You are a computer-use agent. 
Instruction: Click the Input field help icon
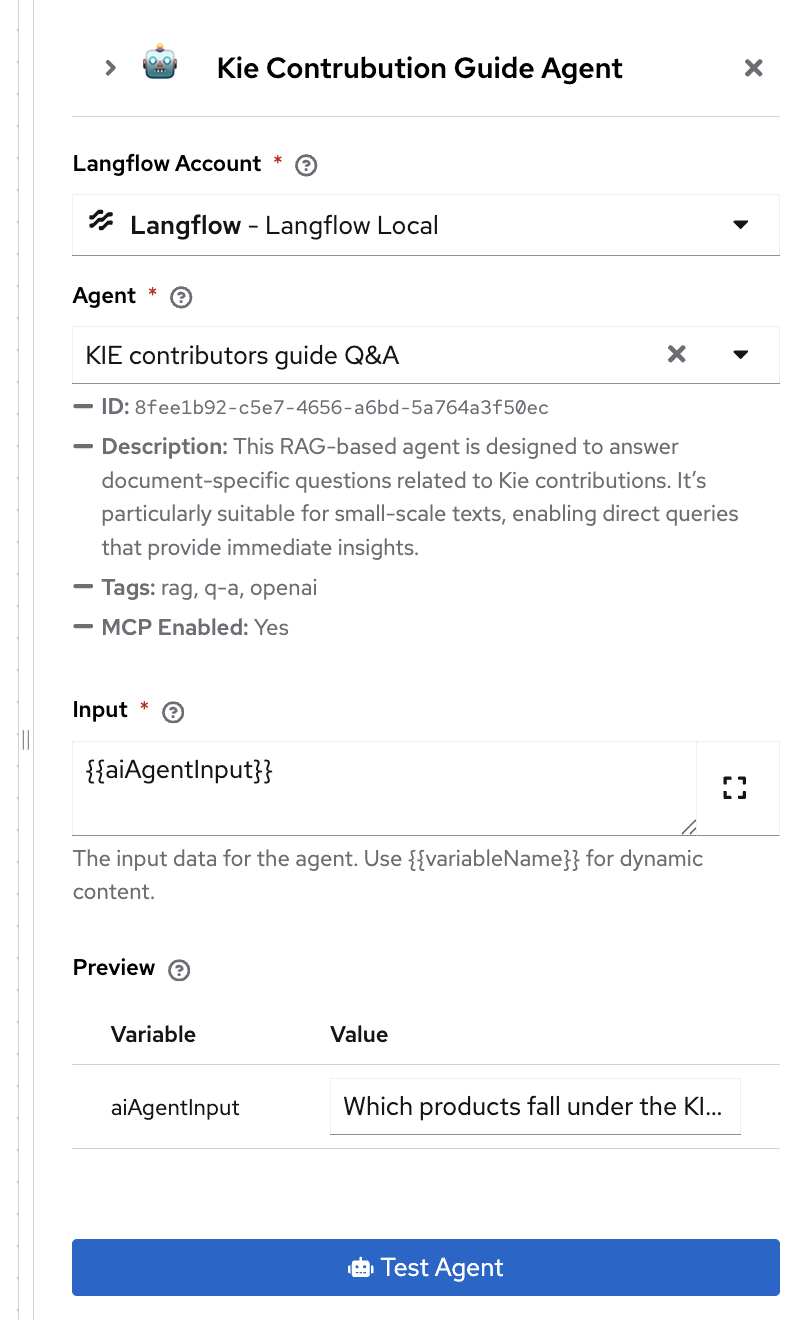coord(173,712)
